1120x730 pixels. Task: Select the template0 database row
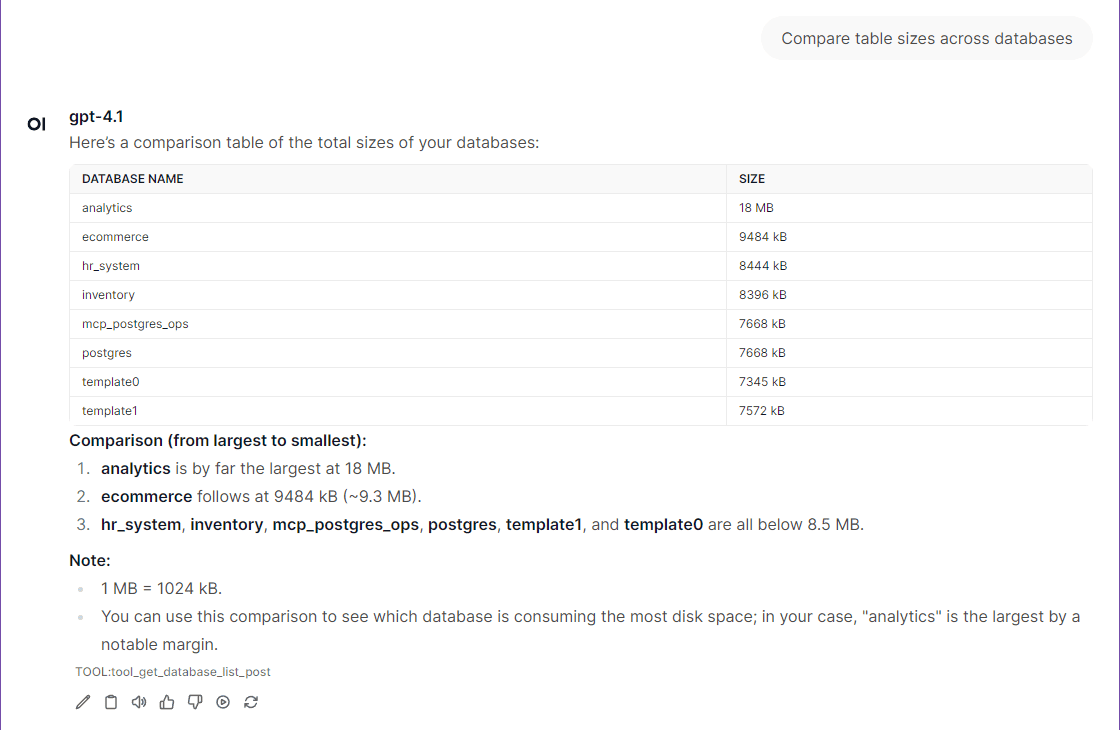(x=110, y=381)
